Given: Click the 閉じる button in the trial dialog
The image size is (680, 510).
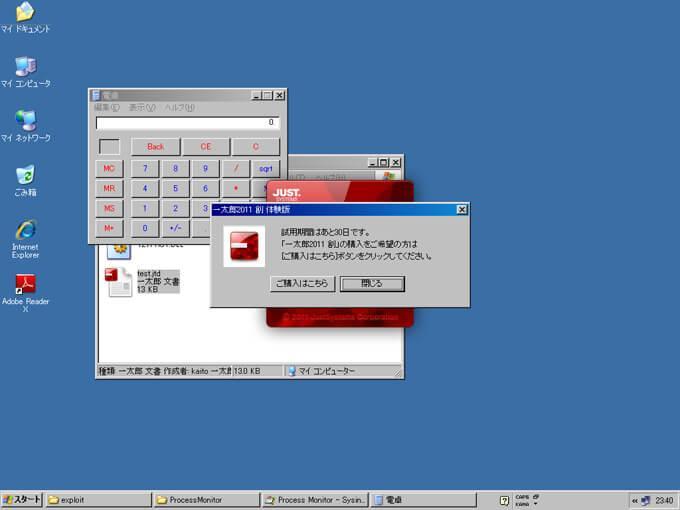Looking at the screenshot, I should 372,284.
